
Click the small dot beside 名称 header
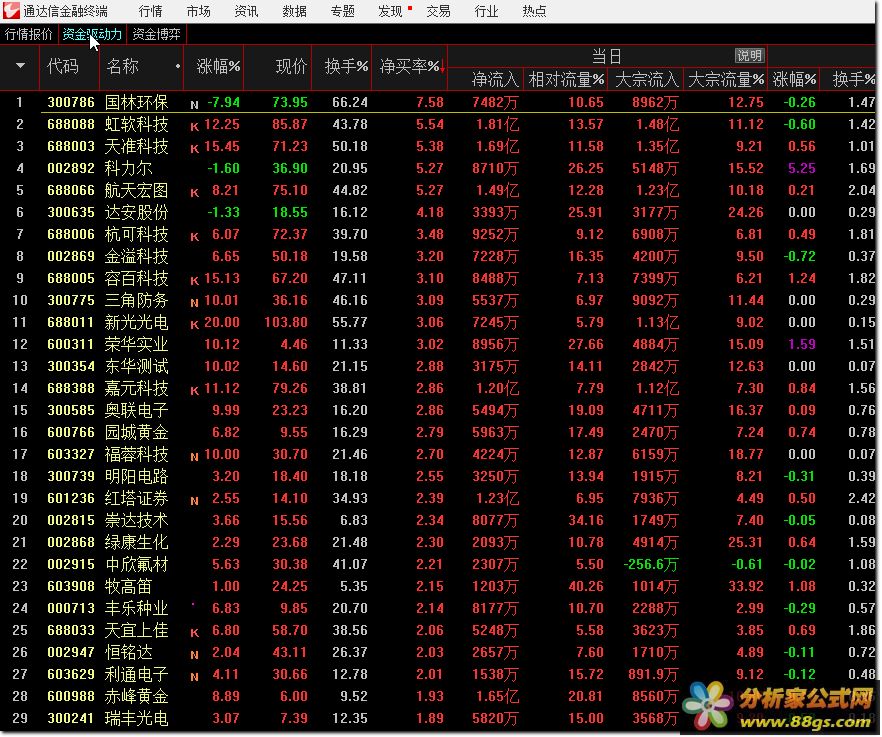point(178,66)
